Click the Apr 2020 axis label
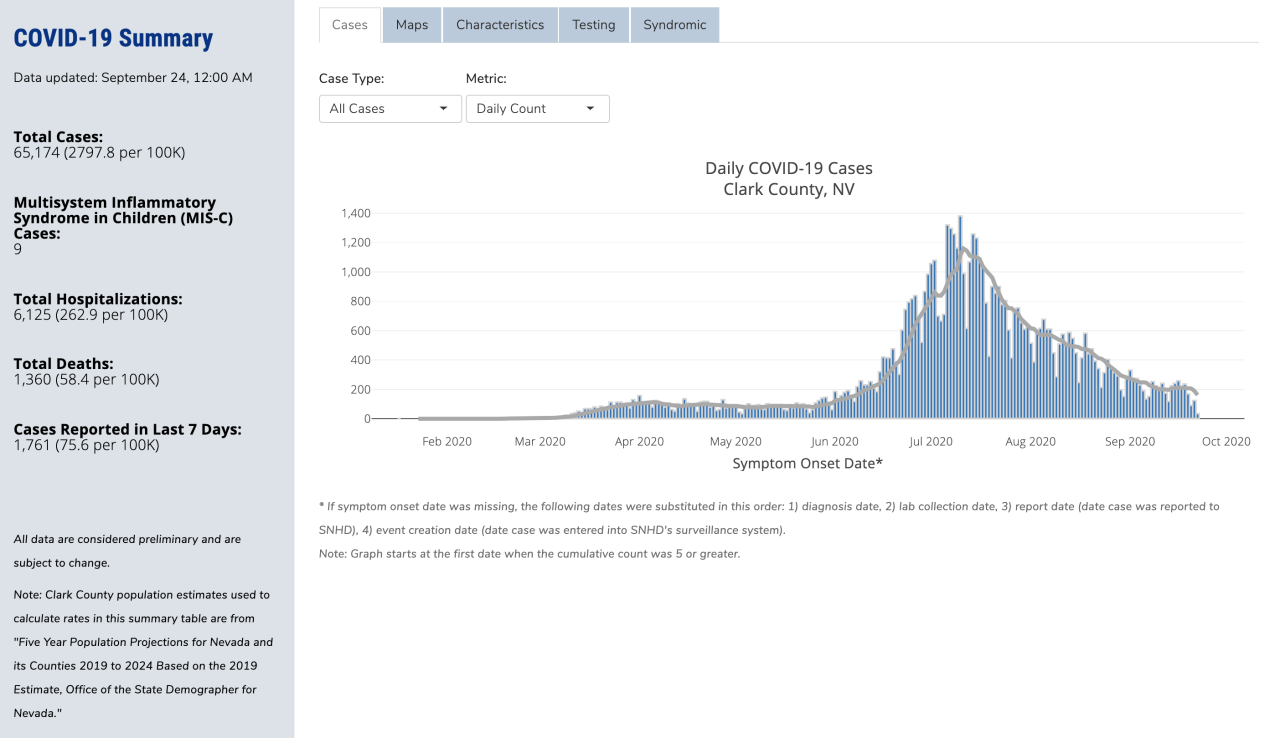Screen dimensions: 1280x738 (639, 441)
